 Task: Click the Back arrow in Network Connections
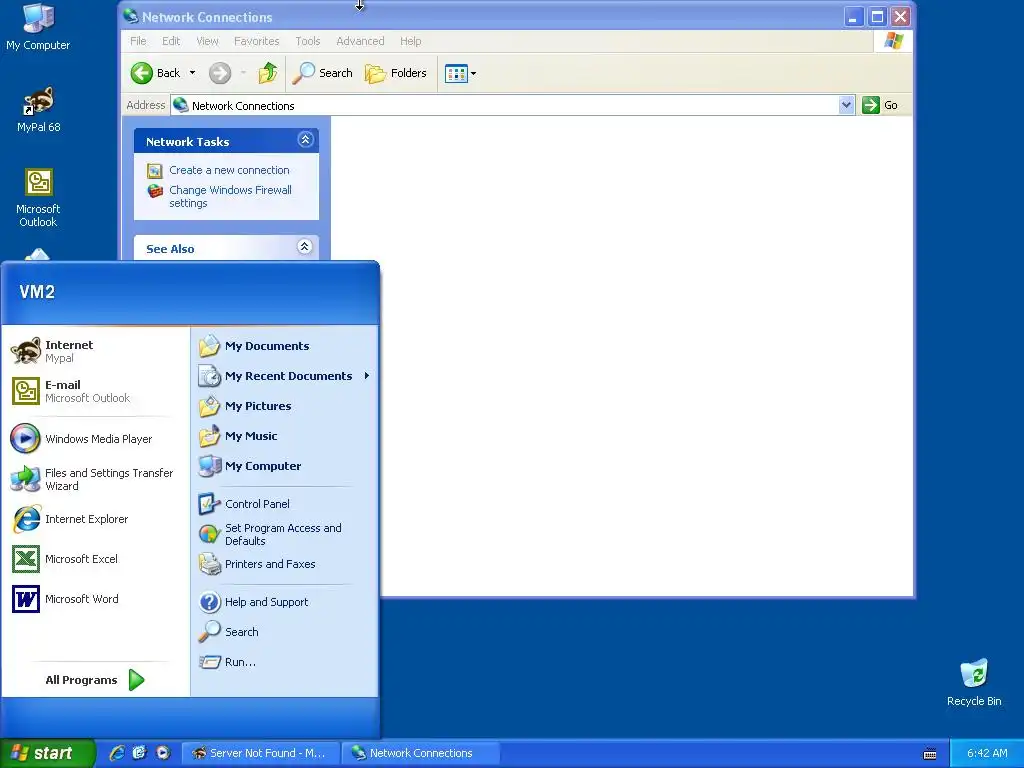coord(155,73)
